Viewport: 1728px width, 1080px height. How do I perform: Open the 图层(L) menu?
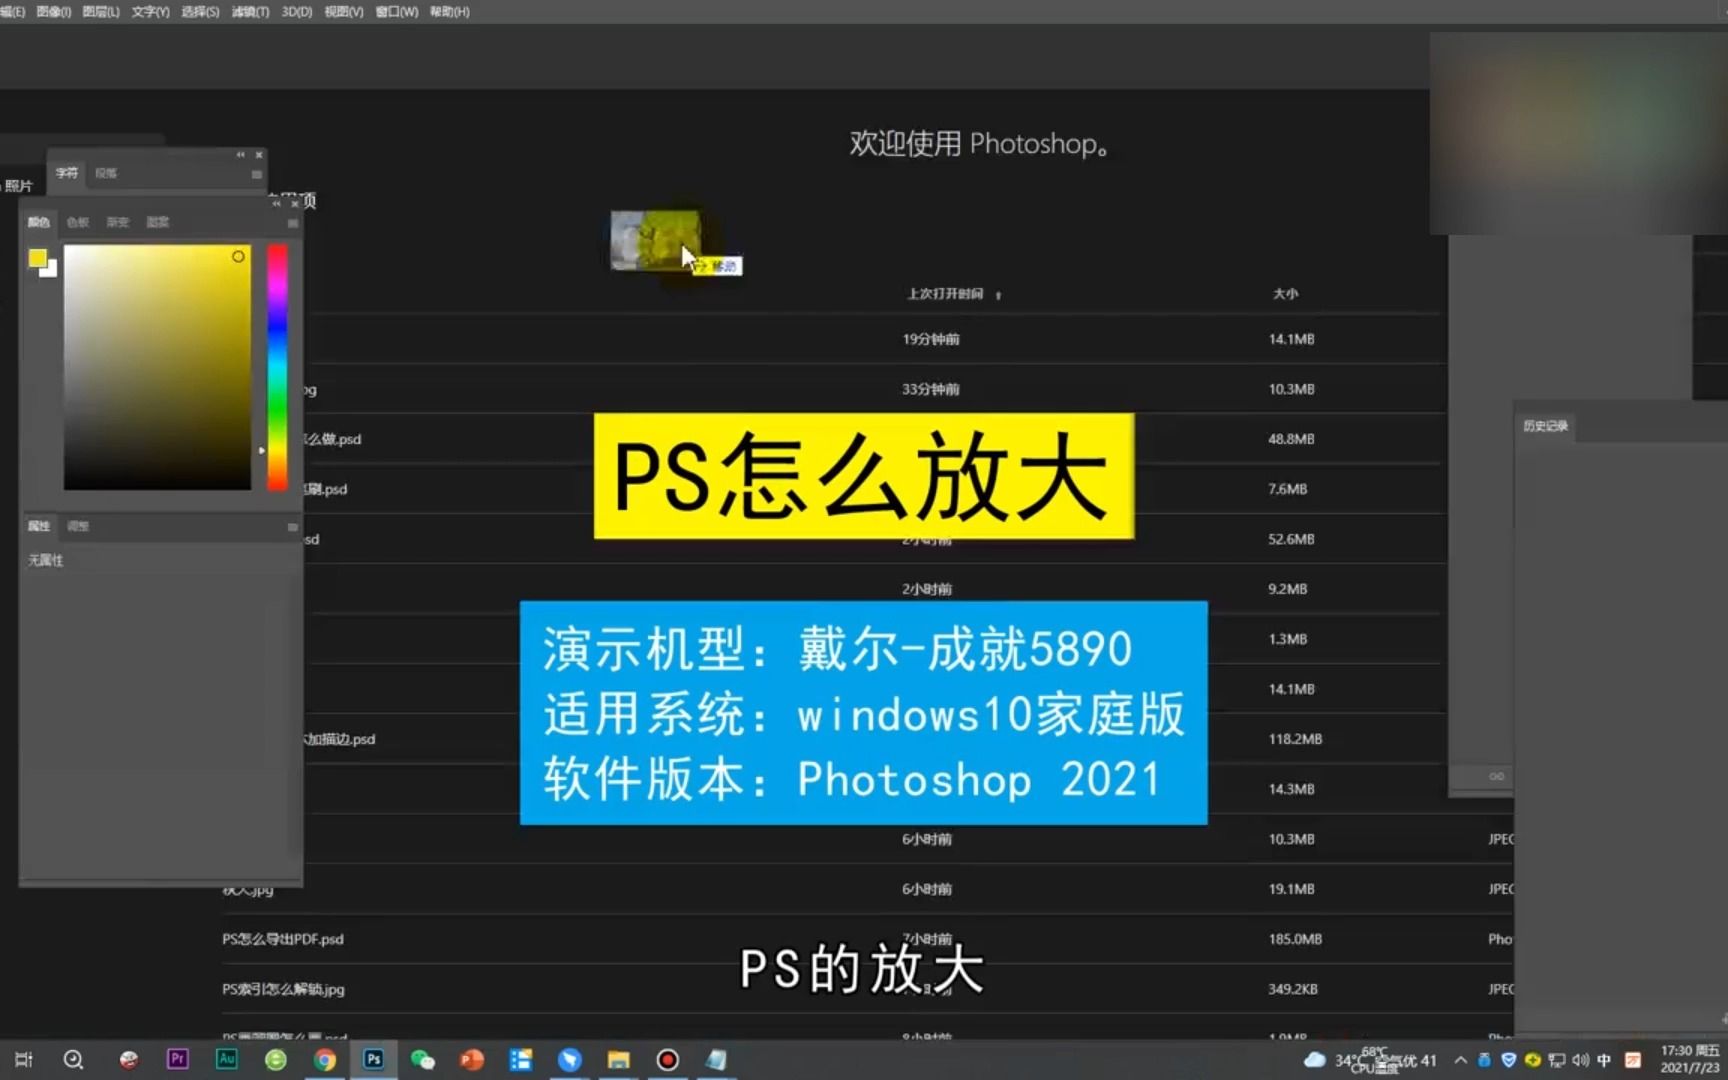tap(101, 12)
